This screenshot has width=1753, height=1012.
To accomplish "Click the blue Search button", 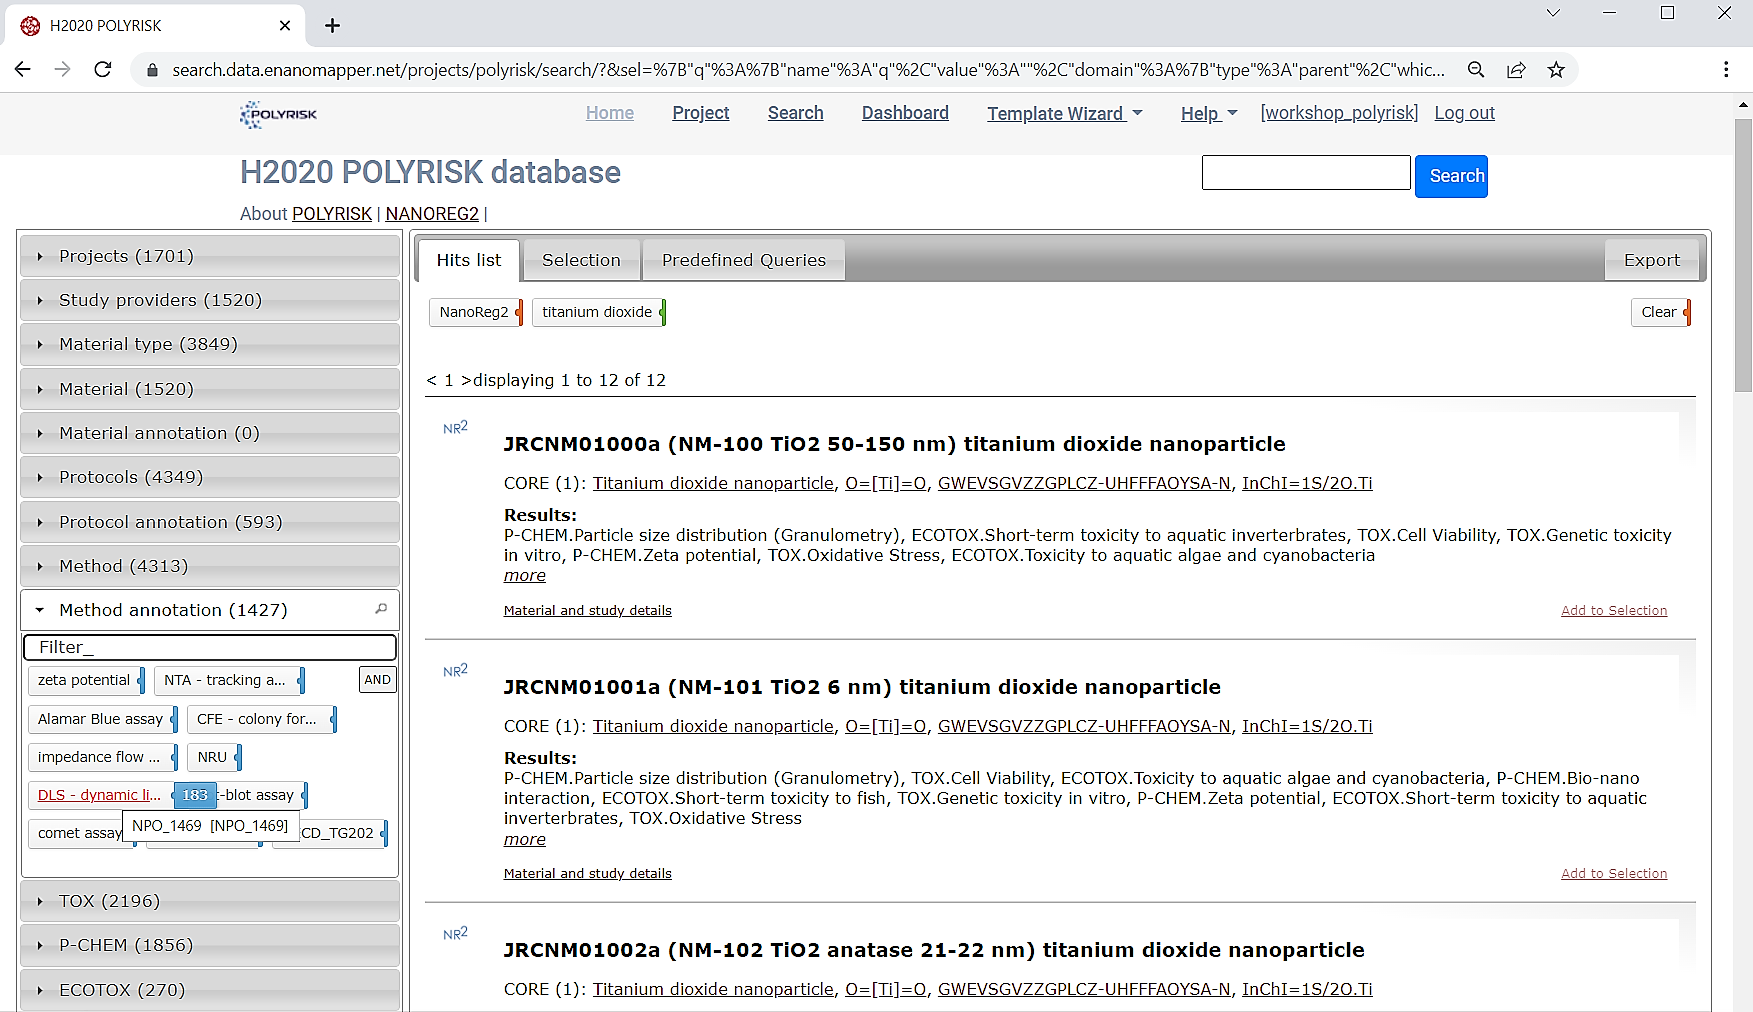I will (1451, 176).
